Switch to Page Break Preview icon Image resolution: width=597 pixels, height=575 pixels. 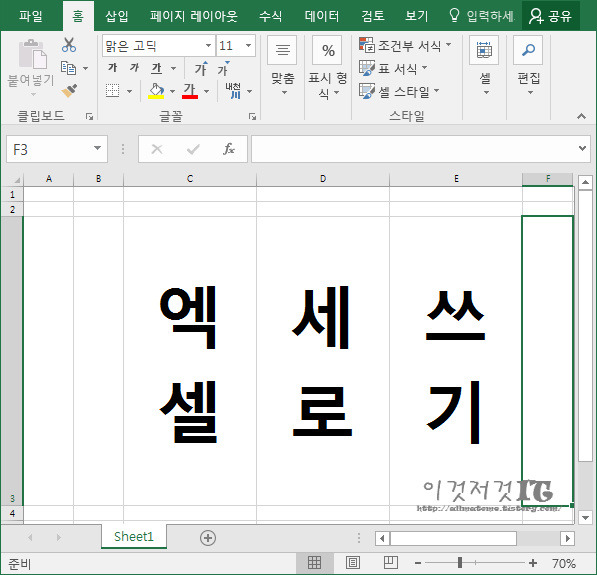point(391,563)
